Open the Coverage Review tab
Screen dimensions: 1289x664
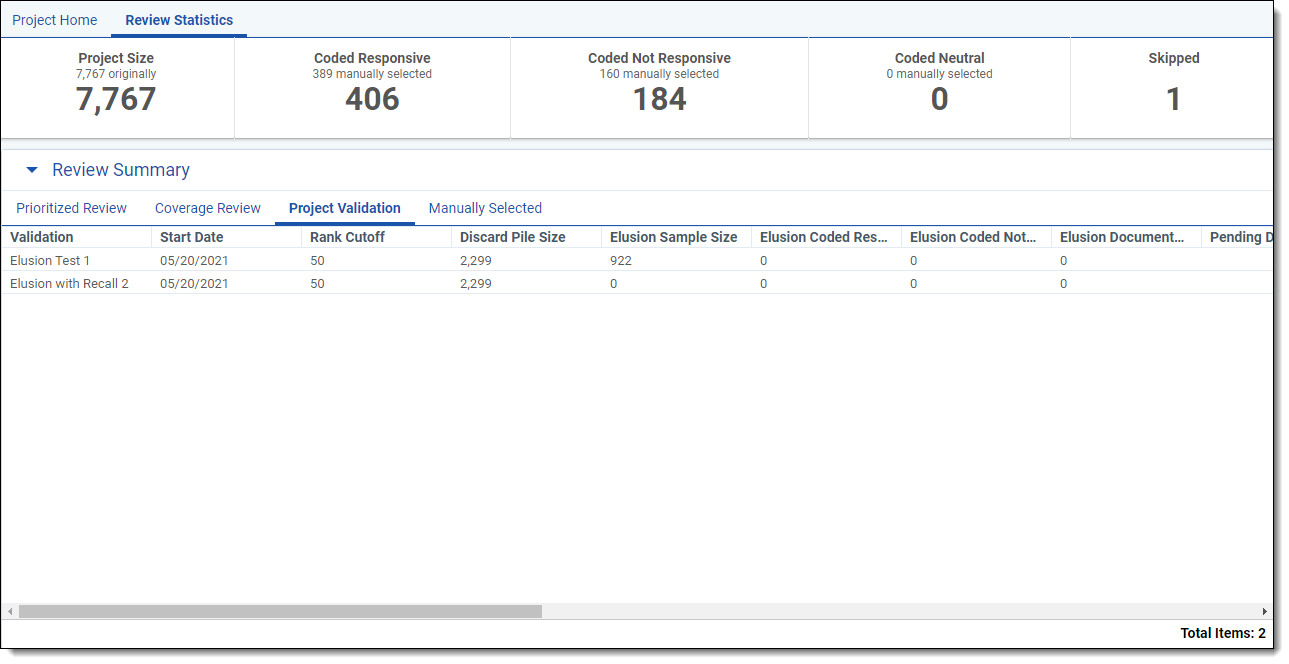(207, 208)
